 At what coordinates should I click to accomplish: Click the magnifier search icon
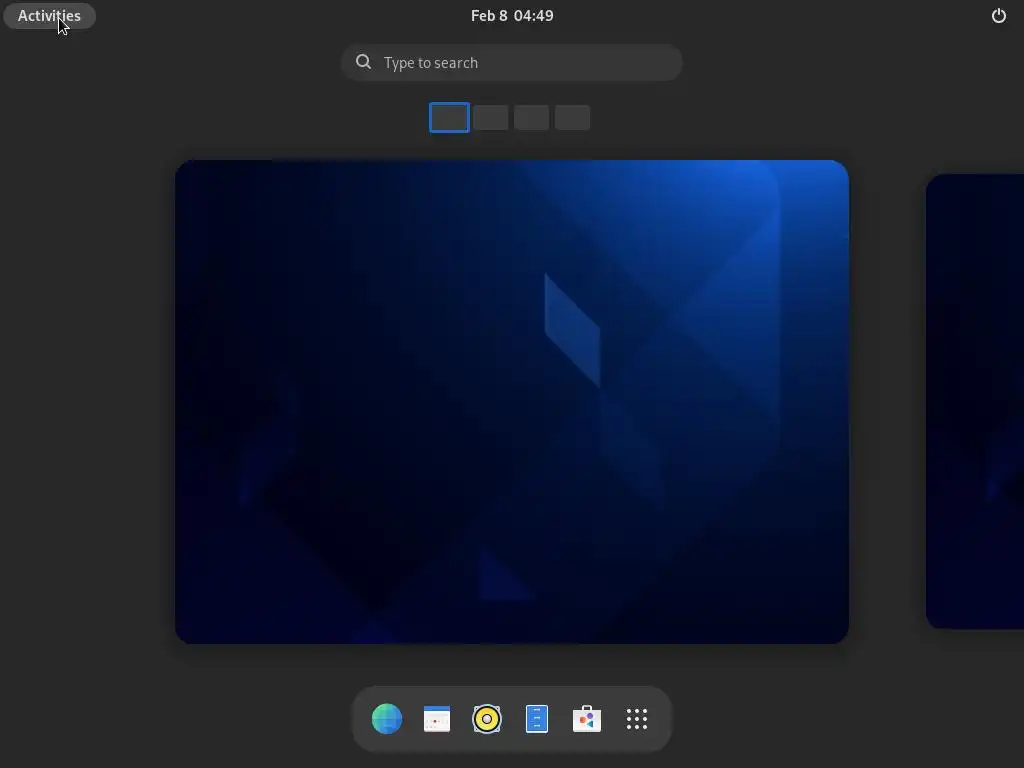364,62
